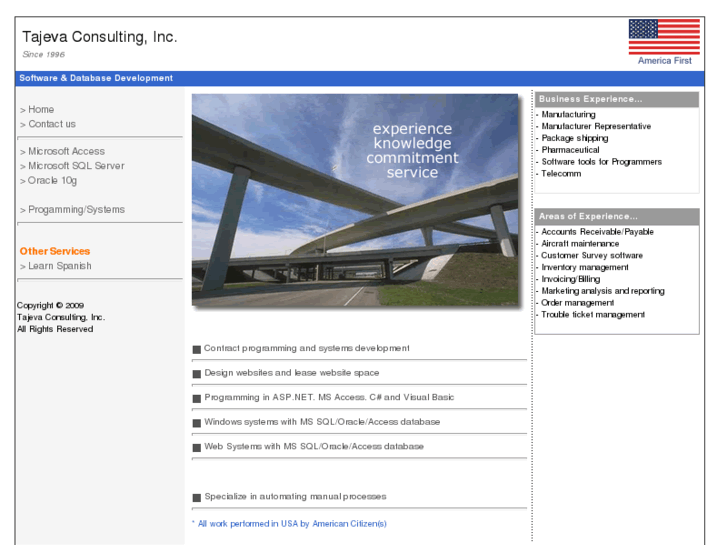Click the 'Business Experience...' panel header
Image resolution: width=727 pixels, height=545 pixels.
617,99
